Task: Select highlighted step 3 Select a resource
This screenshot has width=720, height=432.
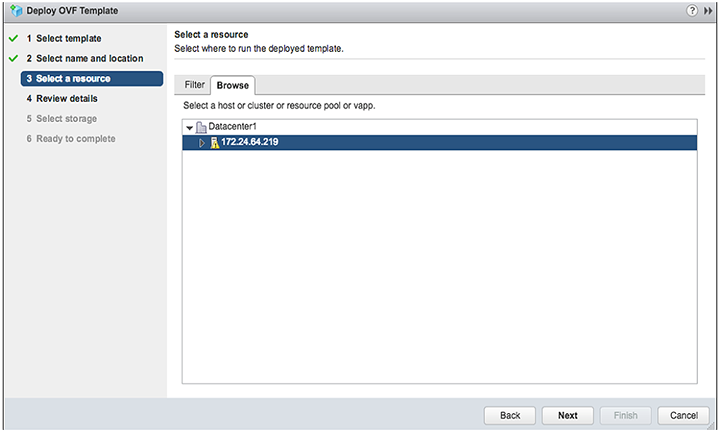Action: click(x=92, y=79)
